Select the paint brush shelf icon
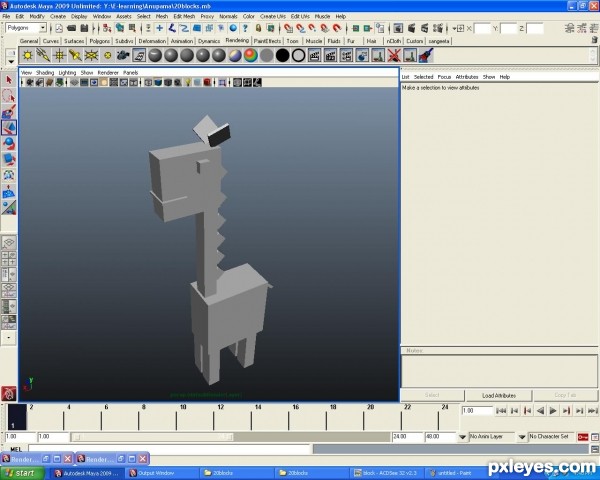 point(426,56)
